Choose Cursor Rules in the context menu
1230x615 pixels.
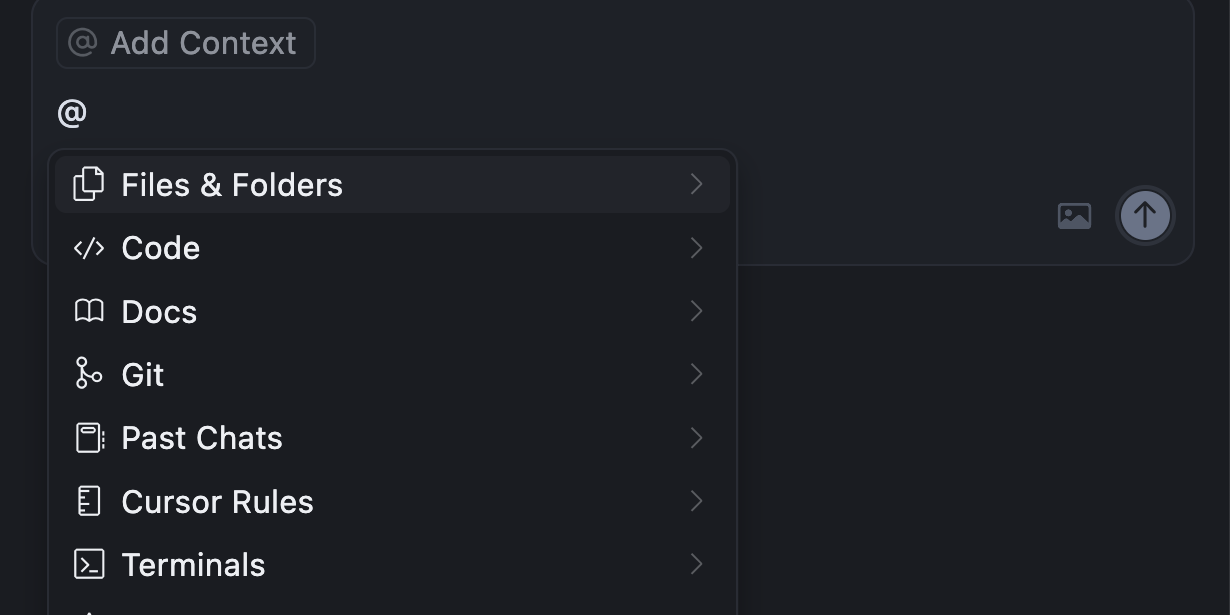coord(217,501)
